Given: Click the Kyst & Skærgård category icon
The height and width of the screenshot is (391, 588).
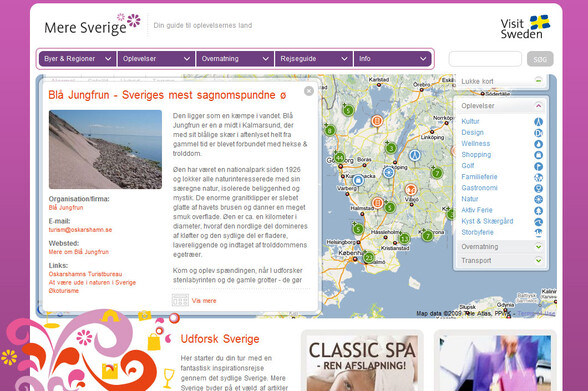Looking at the screenshot, I should click(538, 222).
